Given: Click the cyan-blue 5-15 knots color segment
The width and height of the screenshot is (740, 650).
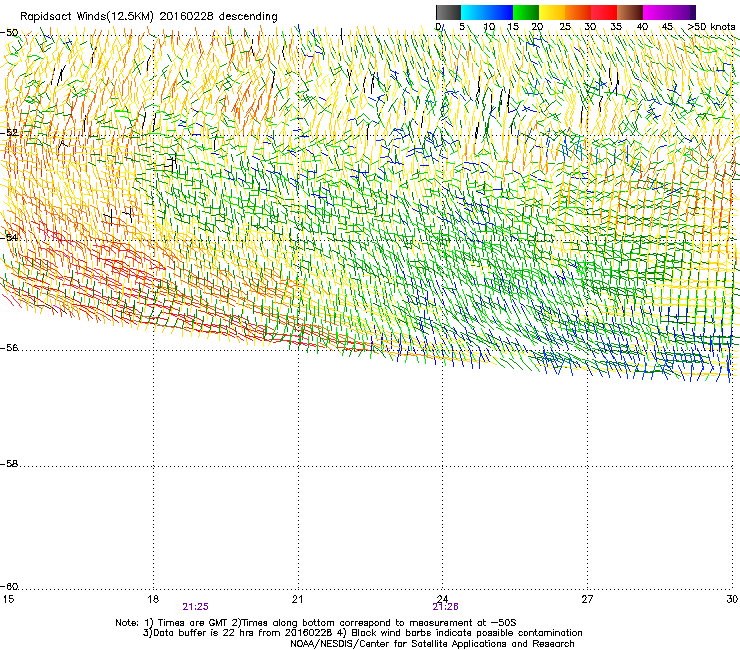Looking at the screenshot, I should coord(487,12).
